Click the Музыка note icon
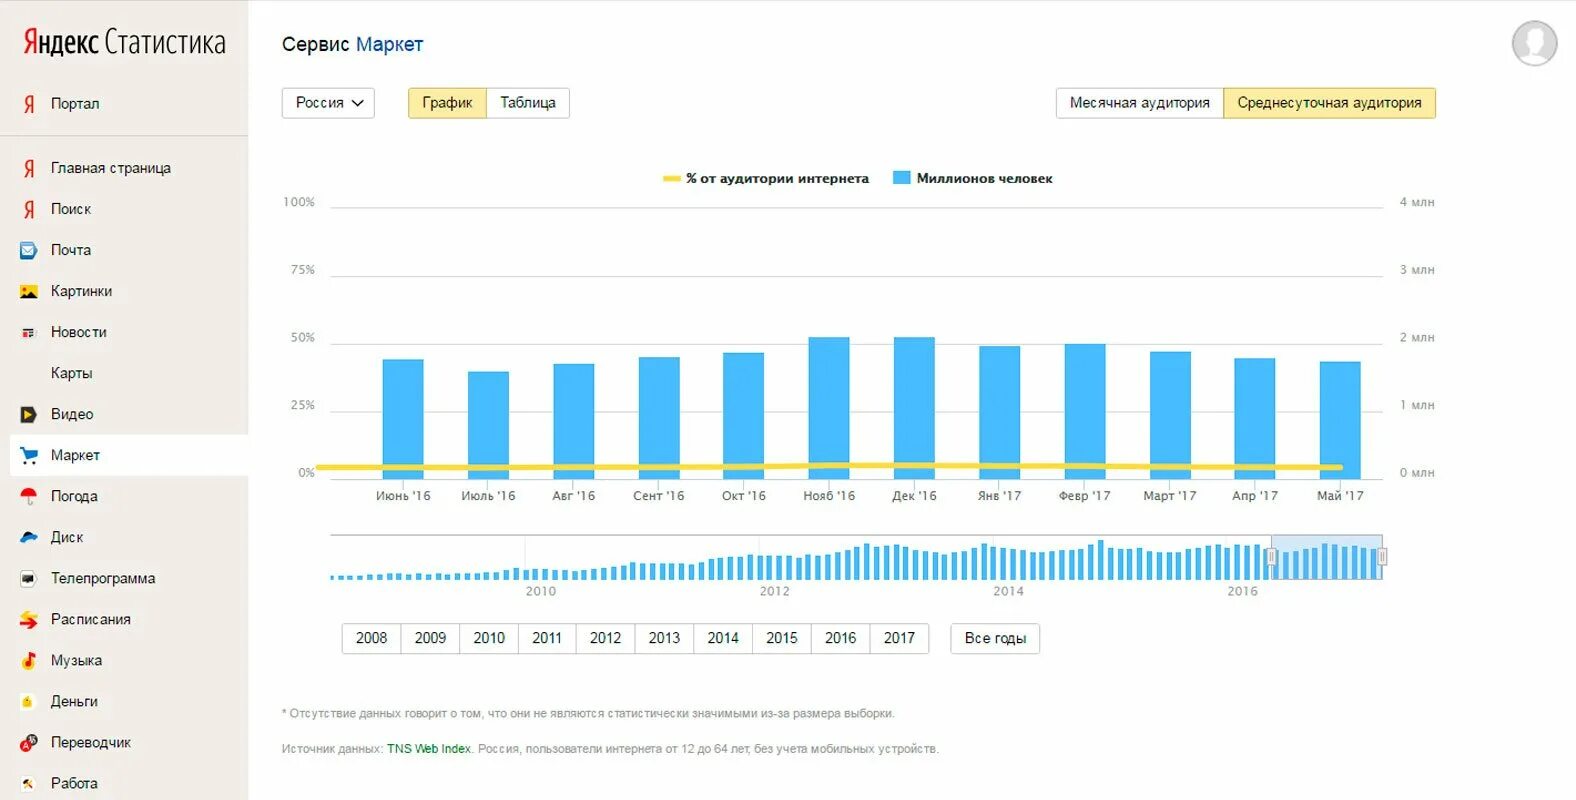 click(x=29, y=661)
